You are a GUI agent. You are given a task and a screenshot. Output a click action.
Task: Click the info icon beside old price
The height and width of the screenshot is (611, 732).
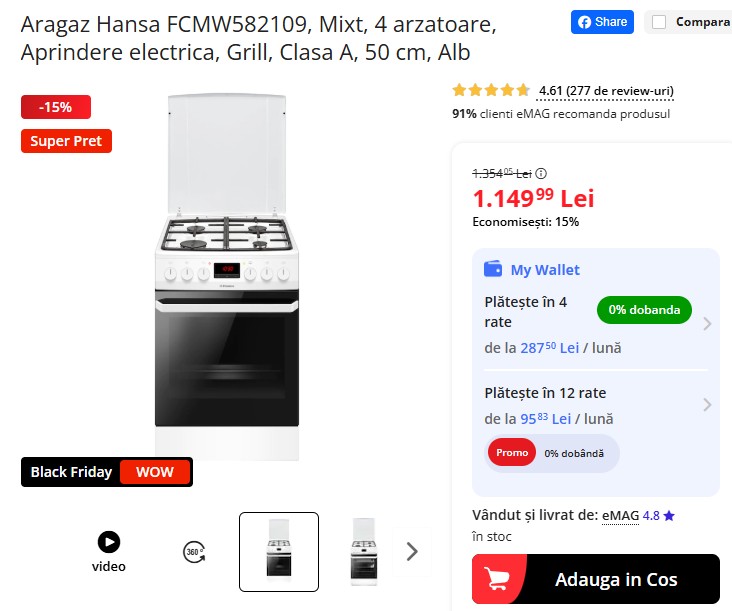542,173
